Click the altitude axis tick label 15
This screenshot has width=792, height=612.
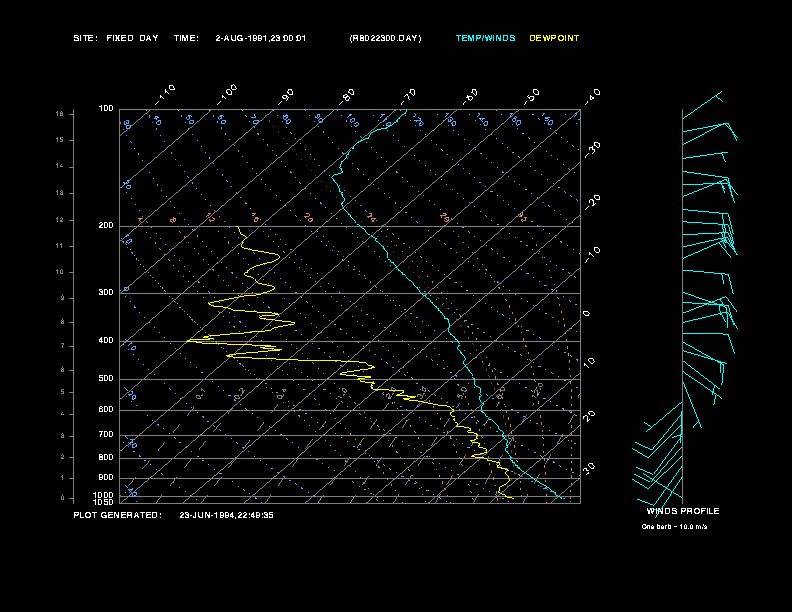[x=60, y=140]
